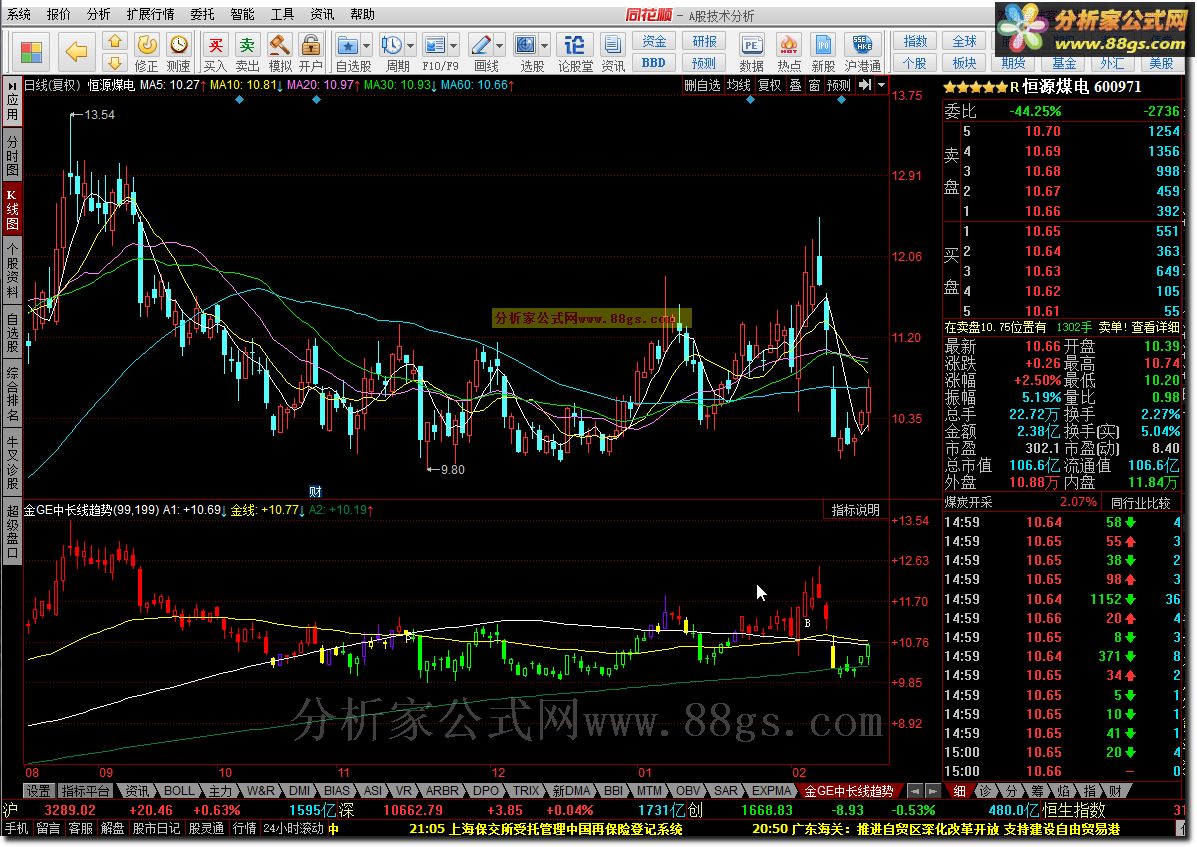Select the EXPMA indicator tab

tap(772, 791)
